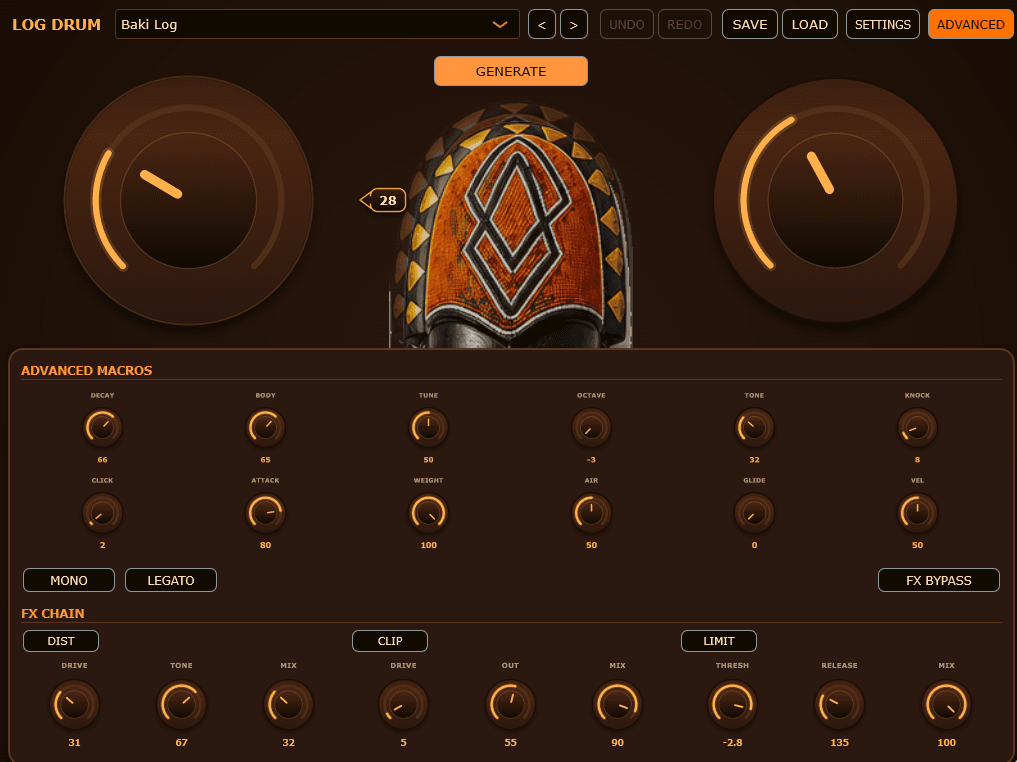Toggle the CLIP effect
The width and height of the screenshot is (1017, 762).
(390, 641)
